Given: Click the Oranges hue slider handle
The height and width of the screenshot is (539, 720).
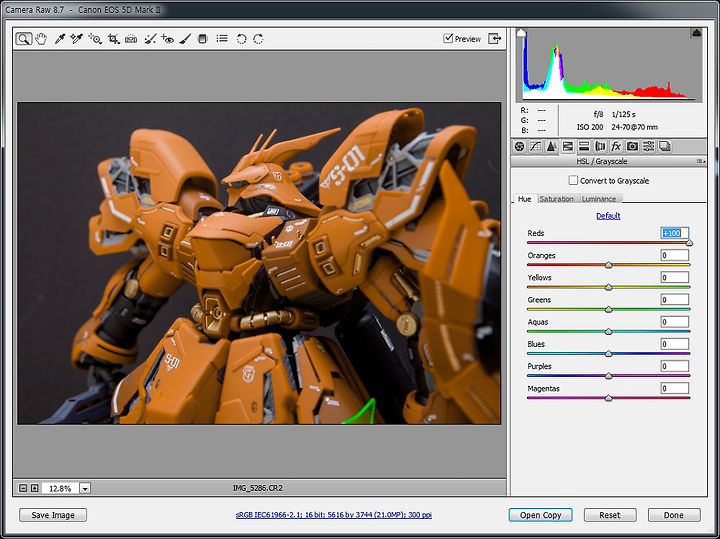Looking at the screenshot, I should point(608,265).
